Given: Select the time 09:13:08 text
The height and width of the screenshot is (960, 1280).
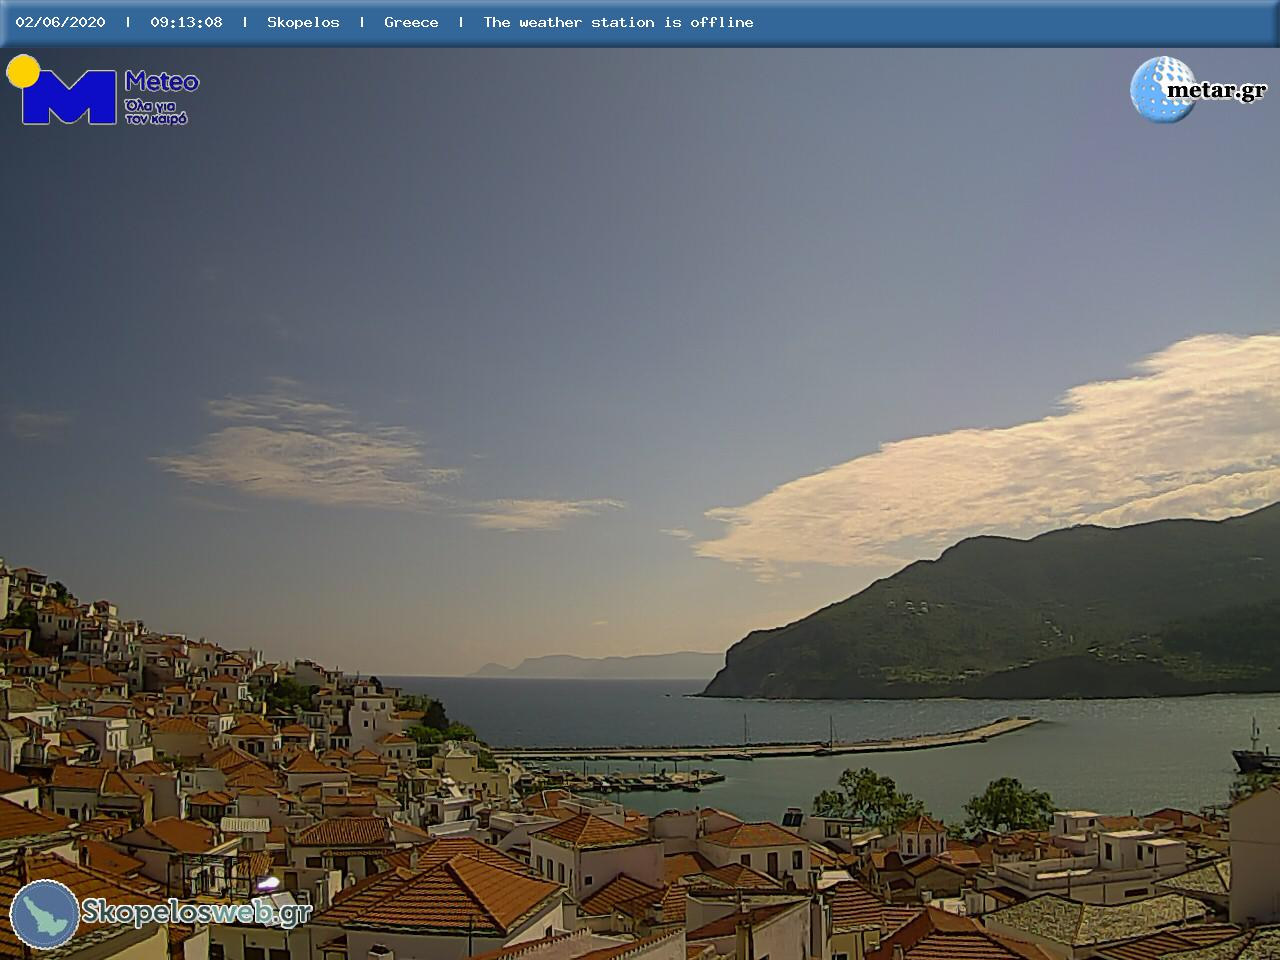Looking at the screenshot, I should (x=186, y=22).
